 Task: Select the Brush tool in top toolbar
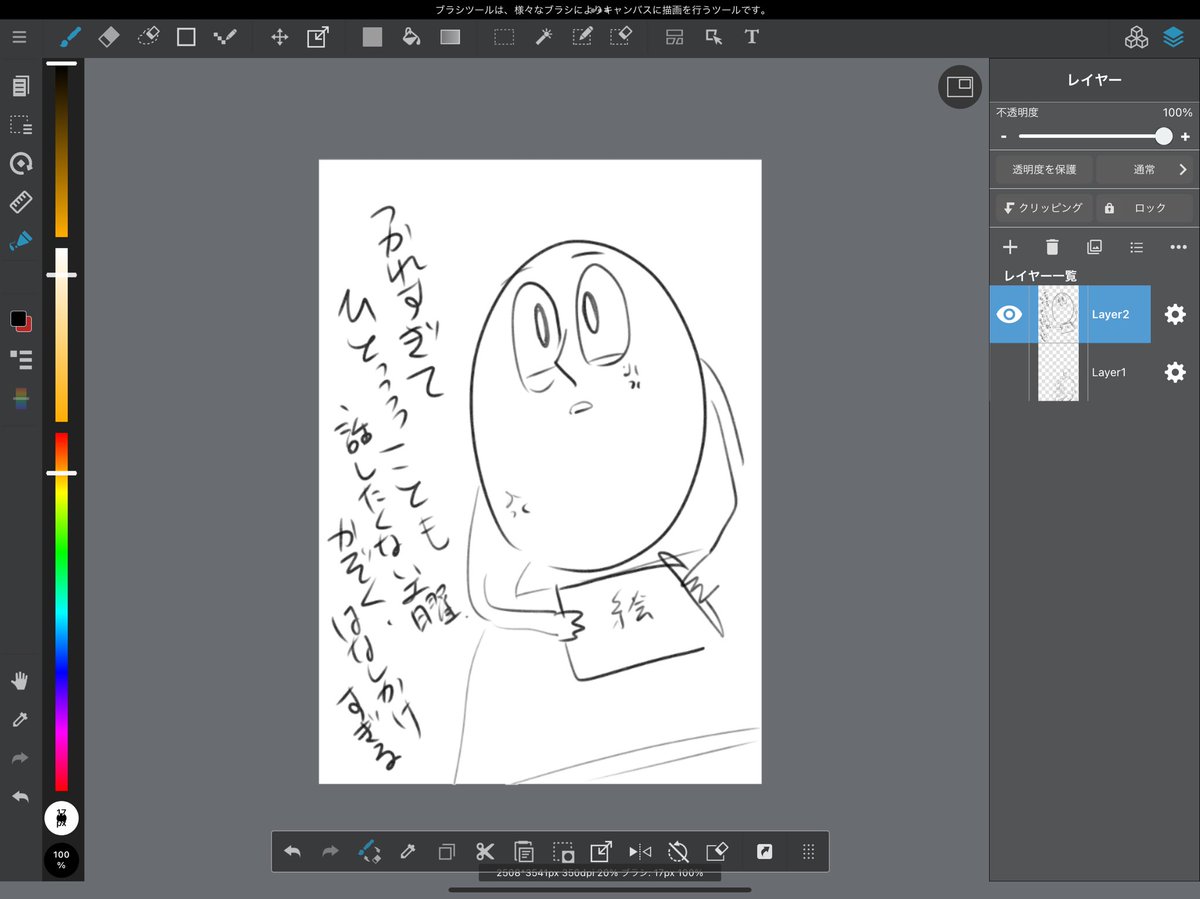[x=69, y=37]
